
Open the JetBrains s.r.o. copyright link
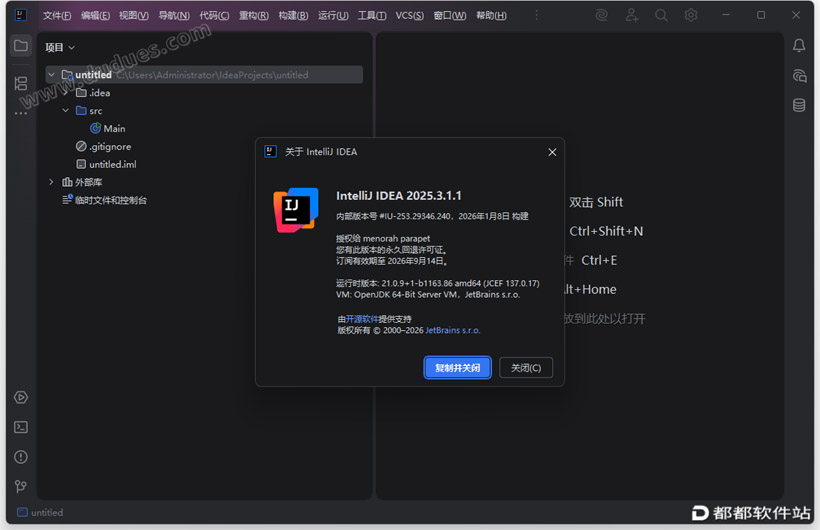point(452,331)
